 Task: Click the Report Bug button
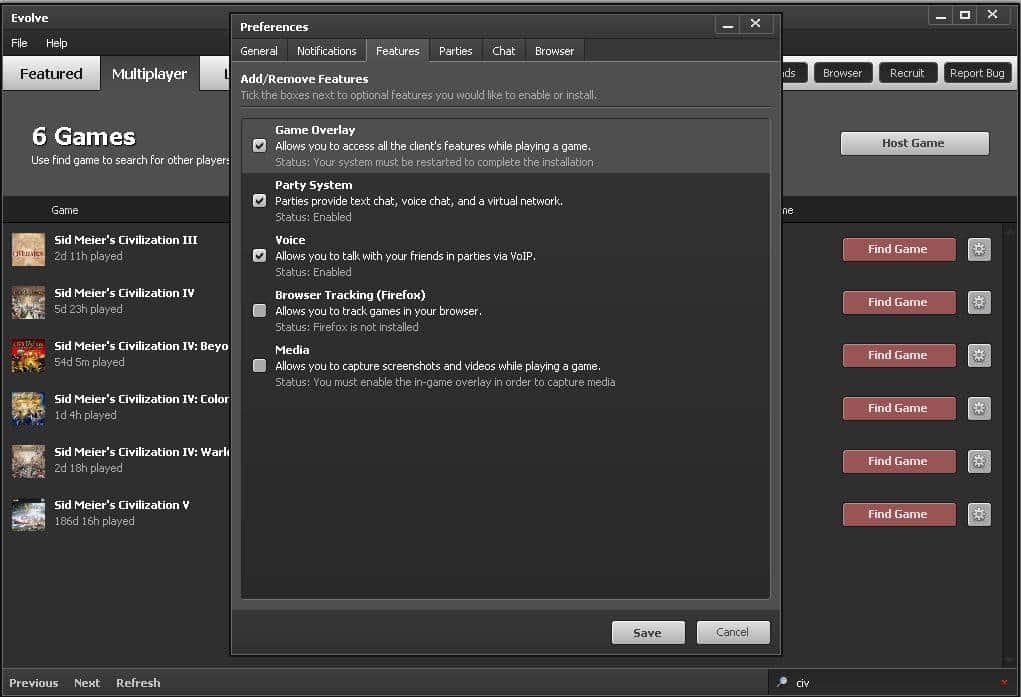(977, 73)
